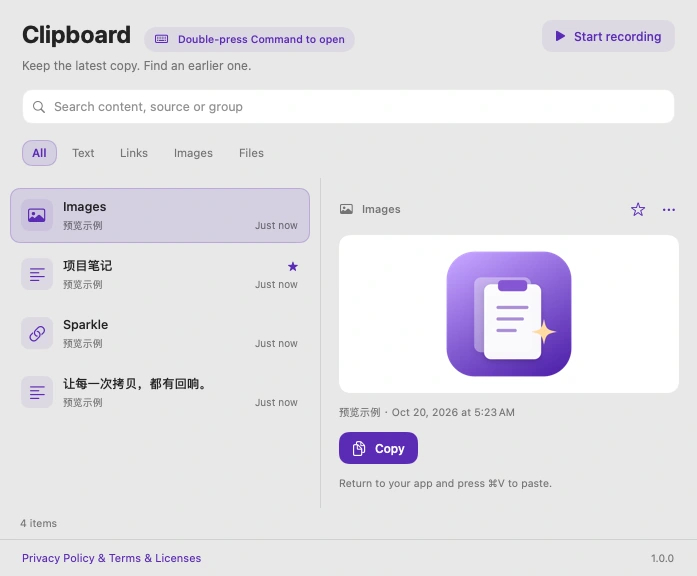
Task: Switch to the Files filter tab
Action: point(251,153)
